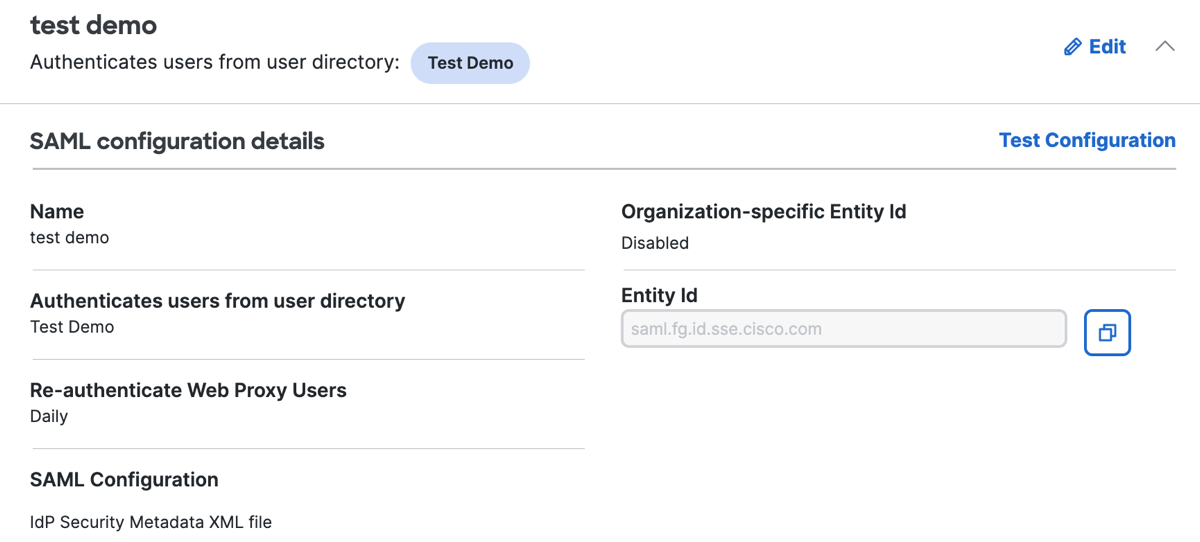The image size is (1200, 542).
Task: Click the SAML Configuration label
Action: (x=124, y=480)
